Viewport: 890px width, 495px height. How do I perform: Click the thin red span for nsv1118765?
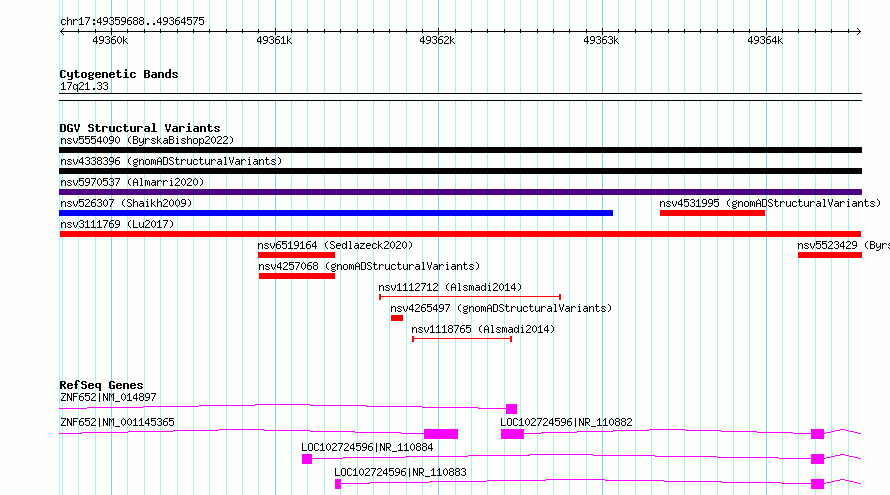pyautogui.click(x=462, y=339)
